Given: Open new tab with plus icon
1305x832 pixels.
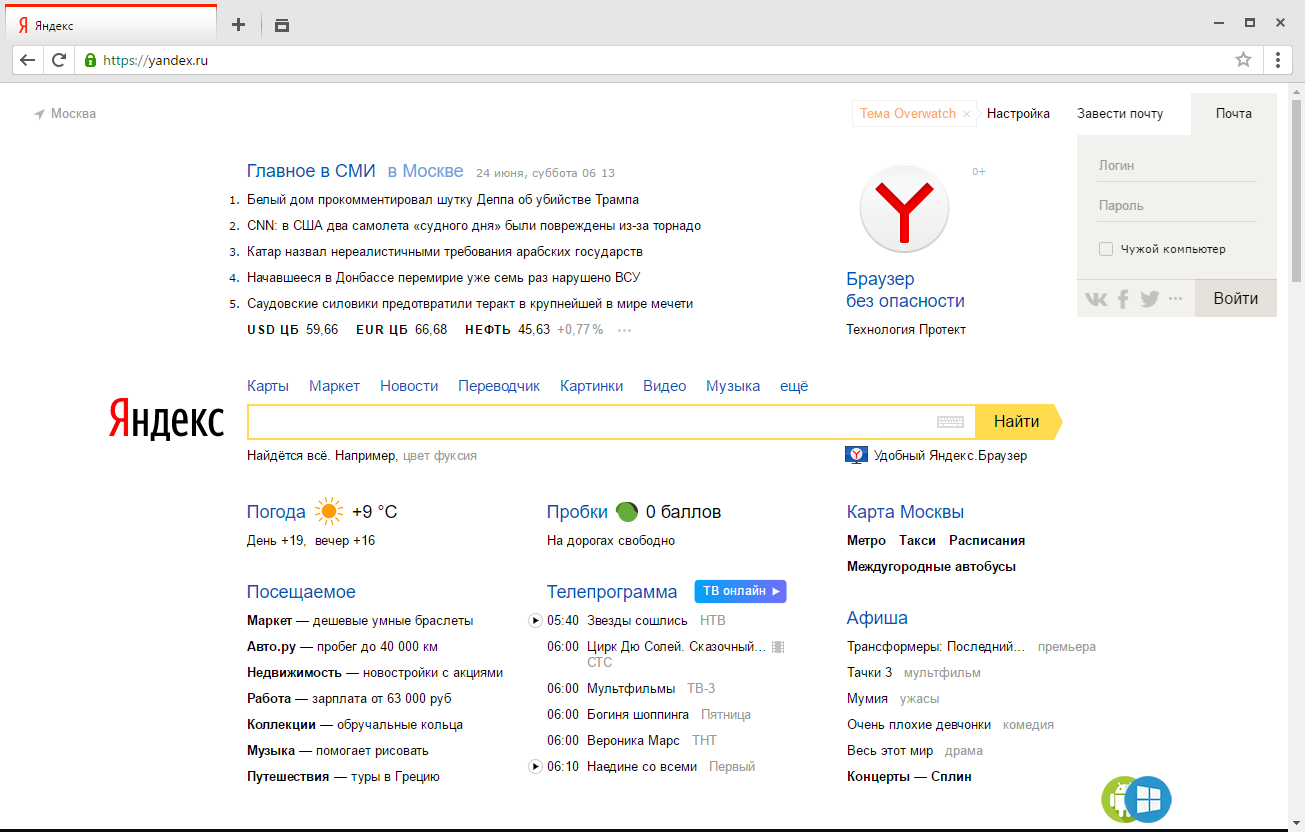Looking at the screenshot, I should point(238,25).
